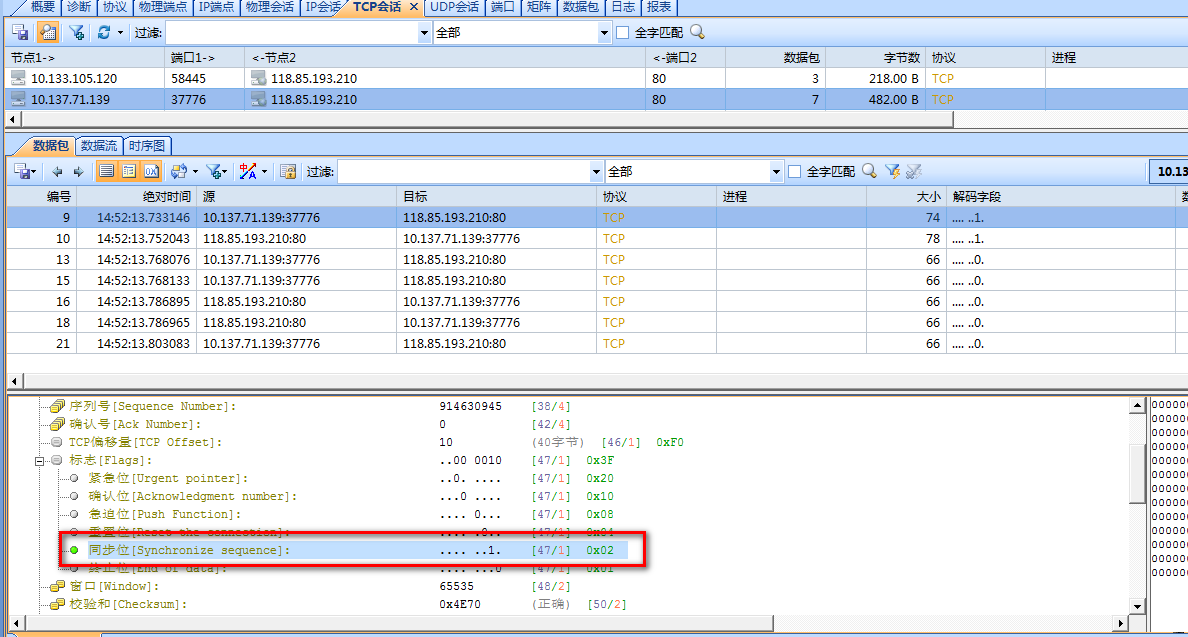
Task: Enable 全字匹配 checkbox in conversation filter bar
Action: 623,33
